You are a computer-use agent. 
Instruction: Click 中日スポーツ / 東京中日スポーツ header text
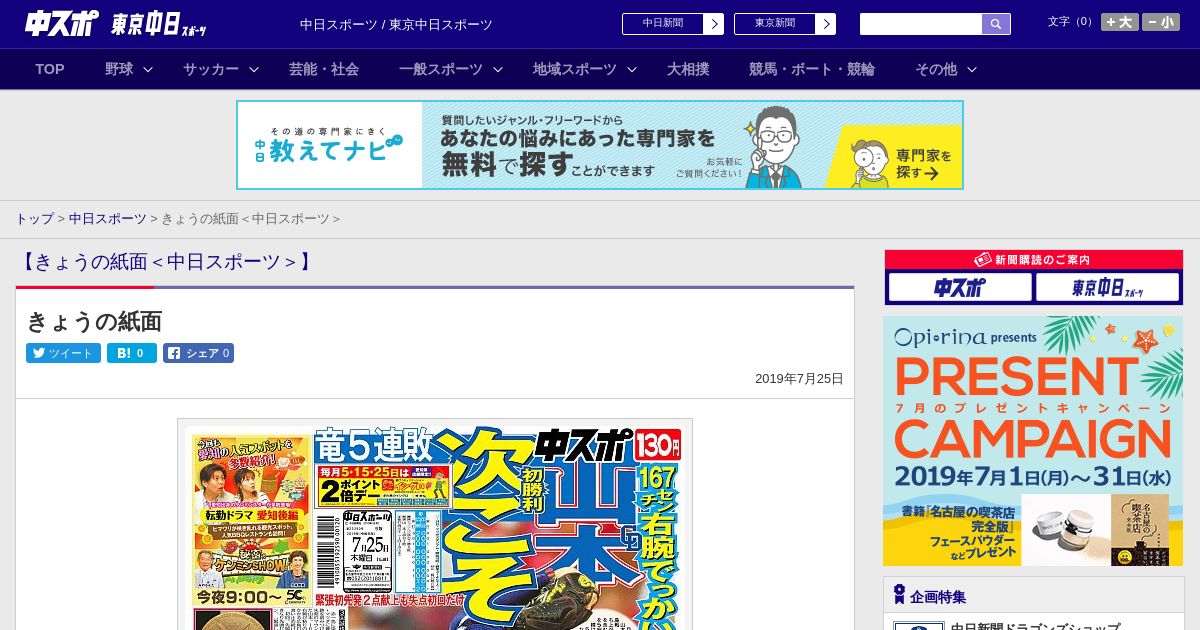[x=396, y=24]
